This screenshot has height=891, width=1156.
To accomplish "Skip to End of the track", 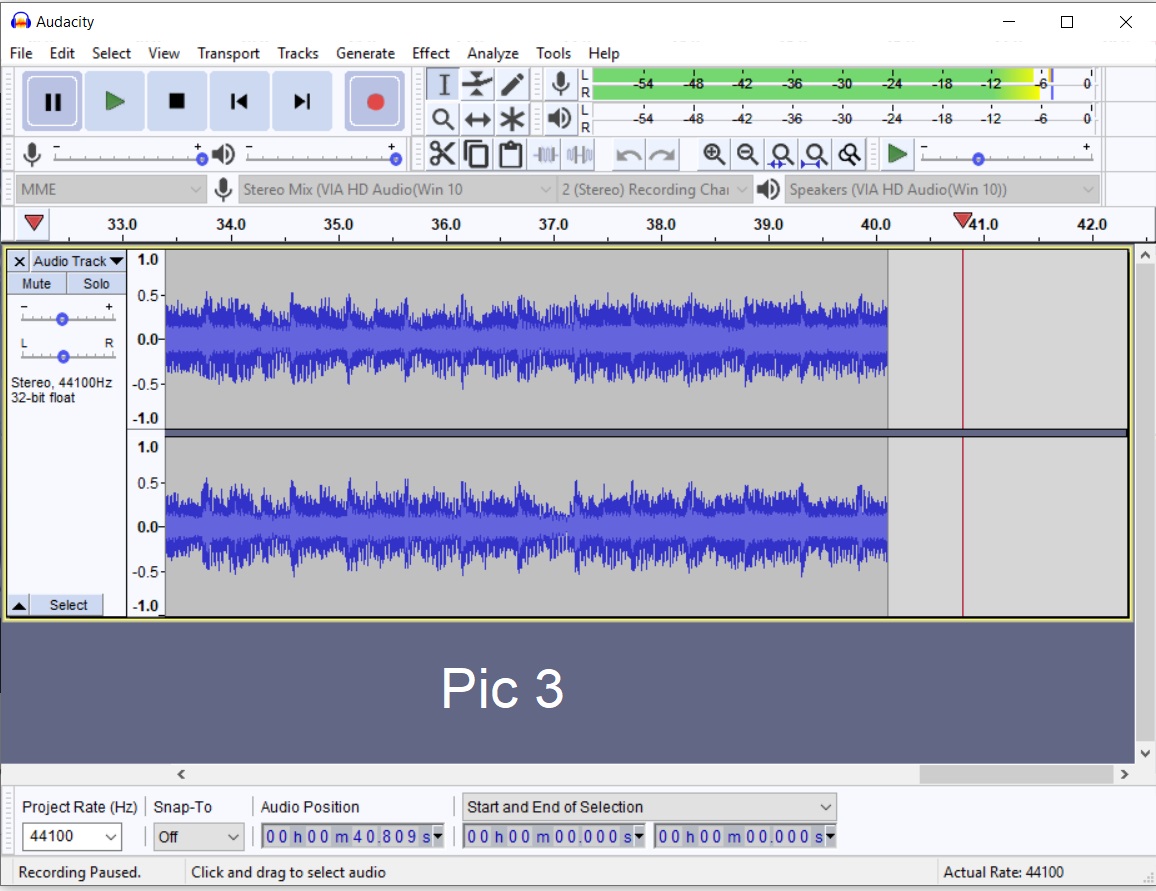I will tap(302, 101).
